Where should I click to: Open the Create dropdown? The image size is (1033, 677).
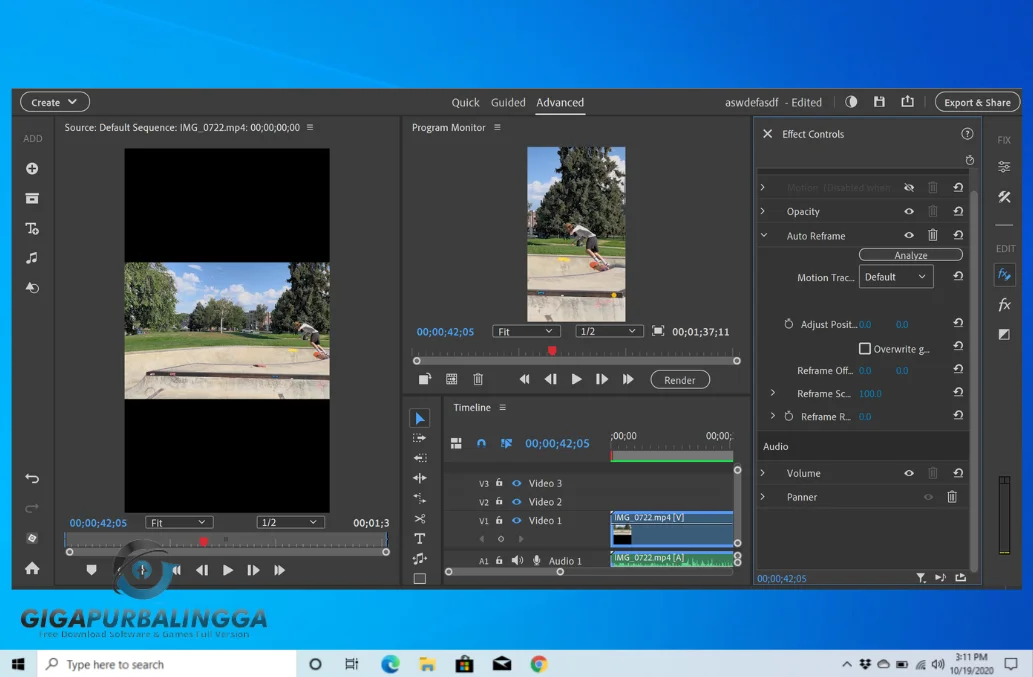55,102
